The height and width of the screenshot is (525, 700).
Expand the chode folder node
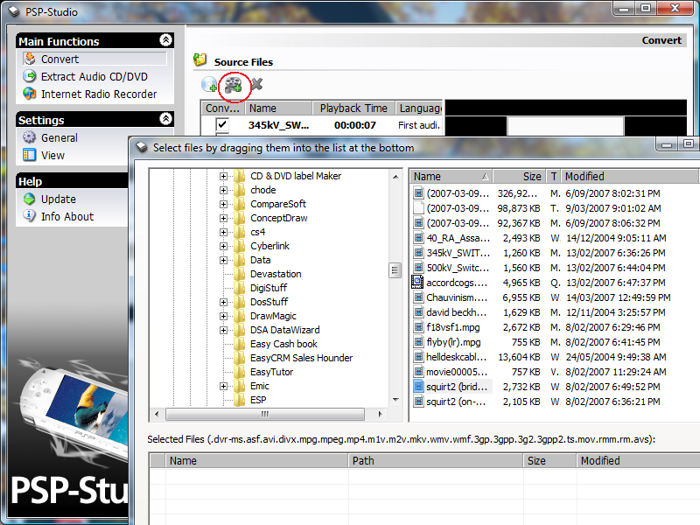(223, 190)
